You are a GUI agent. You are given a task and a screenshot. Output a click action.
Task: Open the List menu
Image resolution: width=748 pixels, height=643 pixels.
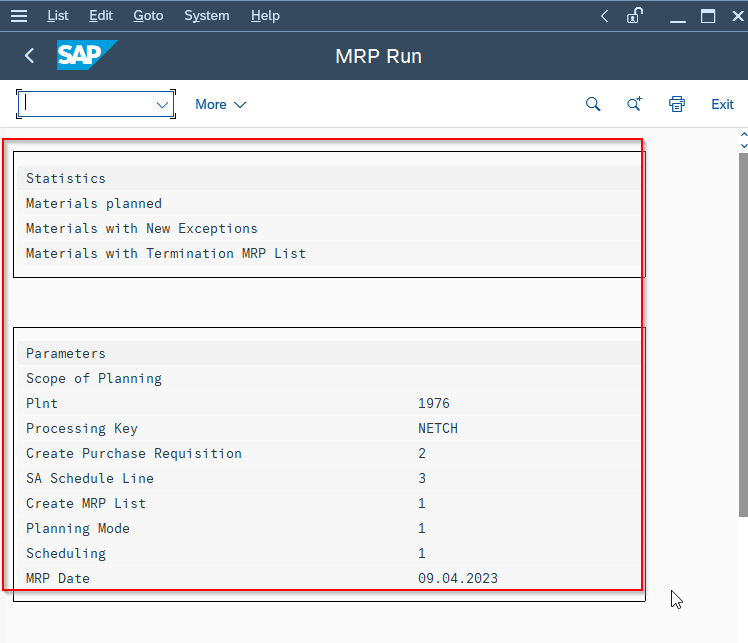[x=58, y=16]
